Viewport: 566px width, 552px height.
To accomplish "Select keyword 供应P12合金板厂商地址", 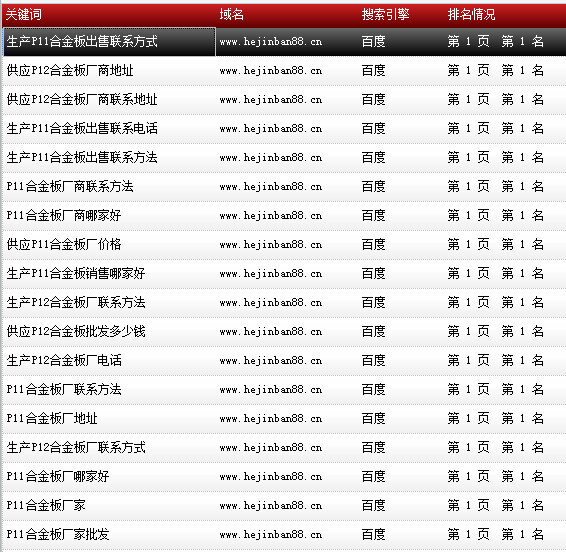I will click(x=70, y=70).
